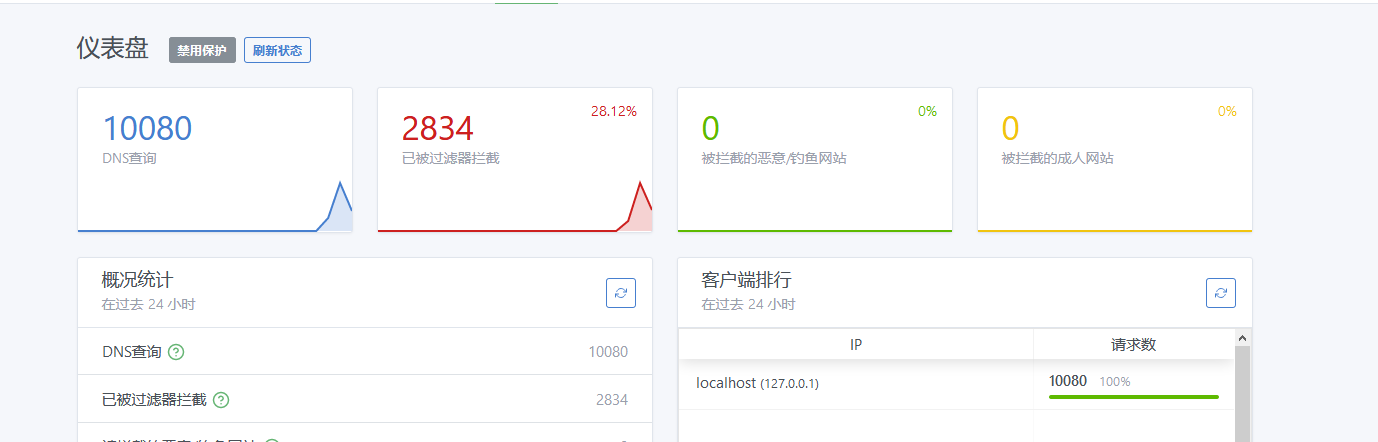Click the 请求数 column header
Image resolution: width=1378 pixels, height=442 pixels.
[x=1134, y=344]
